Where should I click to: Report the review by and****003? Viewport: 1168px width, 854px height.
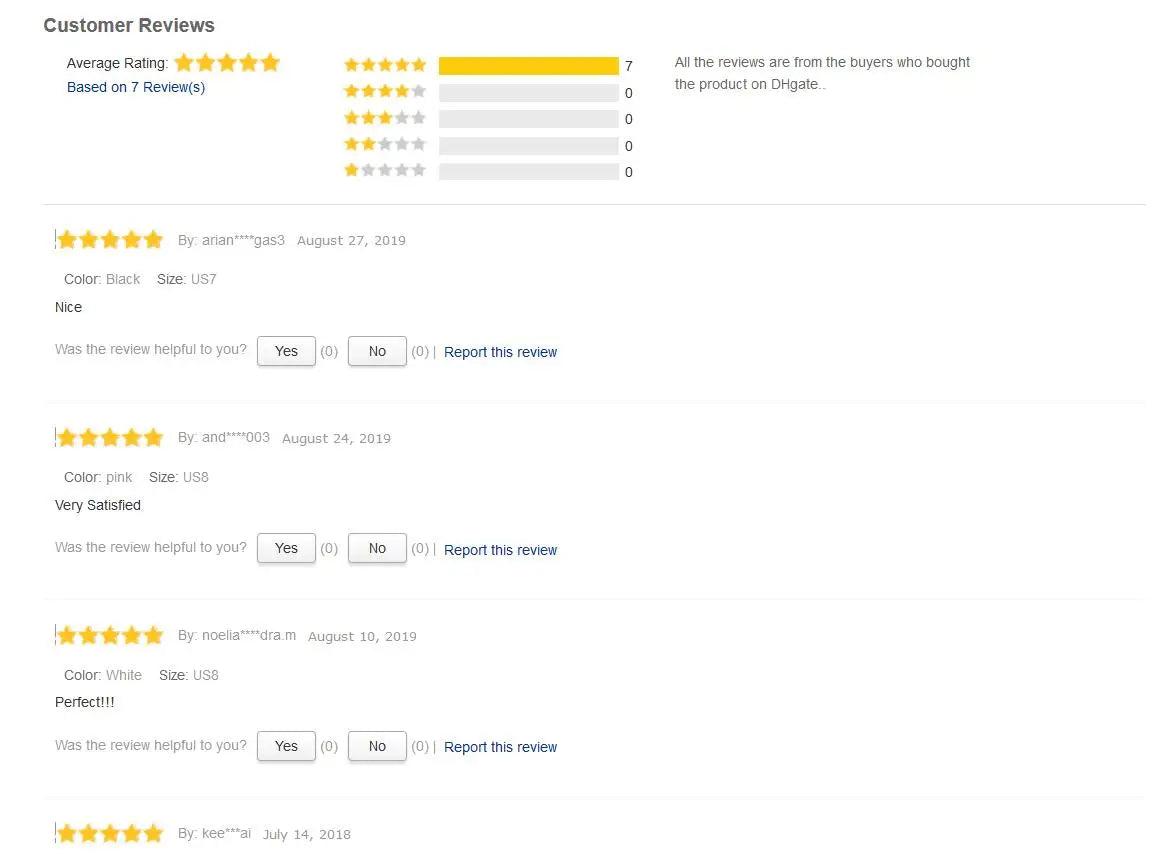[x=501, y=550]
